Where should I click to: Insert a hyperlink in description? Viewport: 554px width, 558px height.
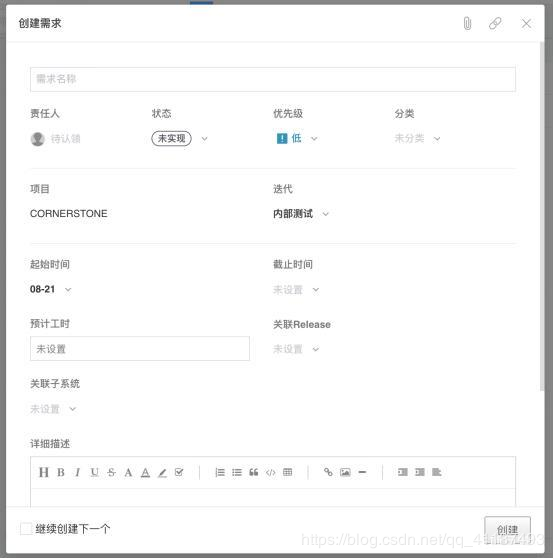[328, 472]
